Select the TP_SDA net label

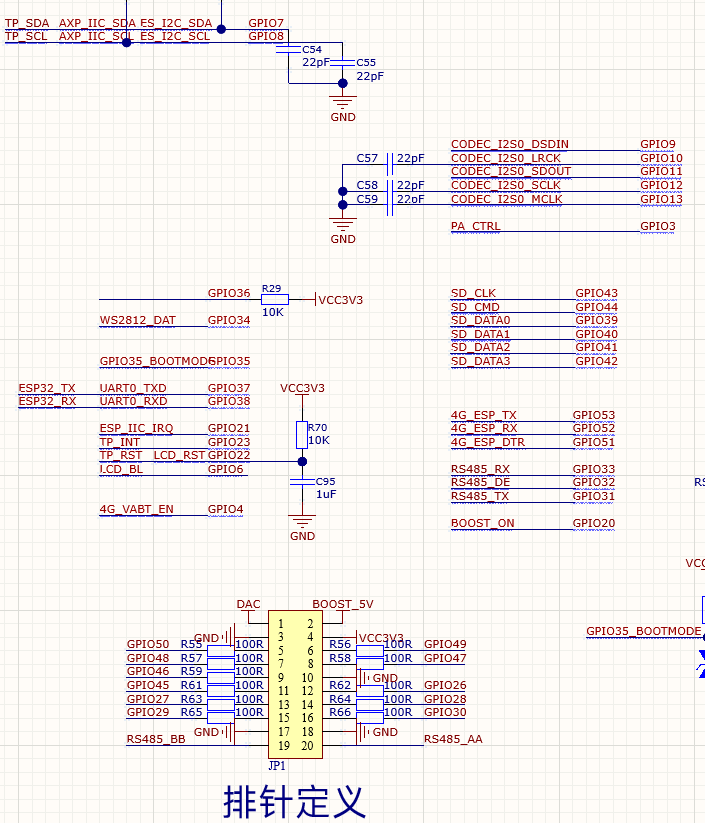pyautogui.click(x=27, y=23)
